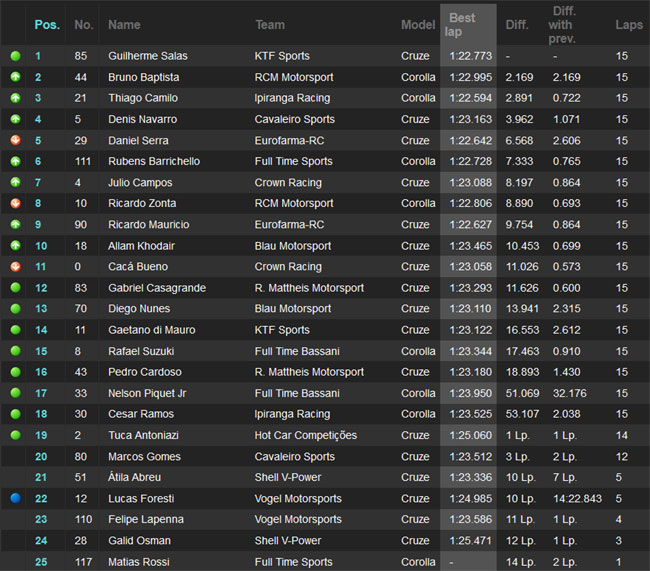Click the red down arrow for Cacá Bueno
The width and height of the screenshot is (650, 571).
[15, 266]
